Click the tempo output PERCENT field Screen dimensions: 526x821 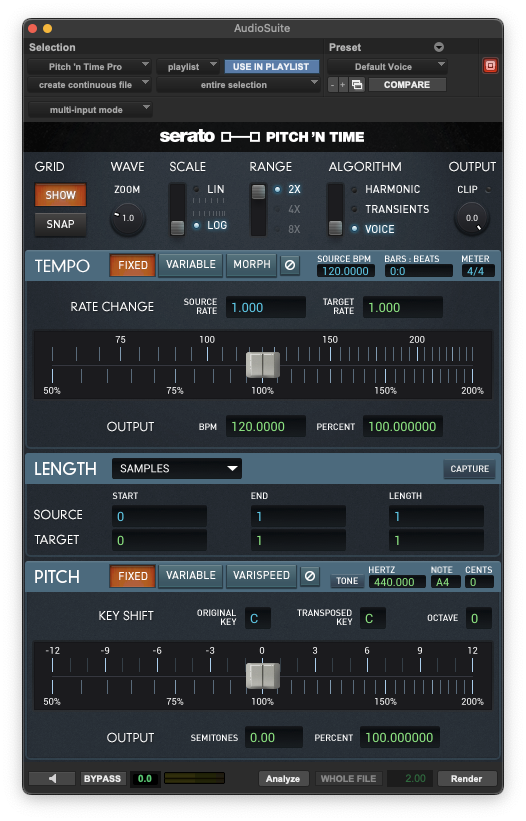tap(402, 426)
